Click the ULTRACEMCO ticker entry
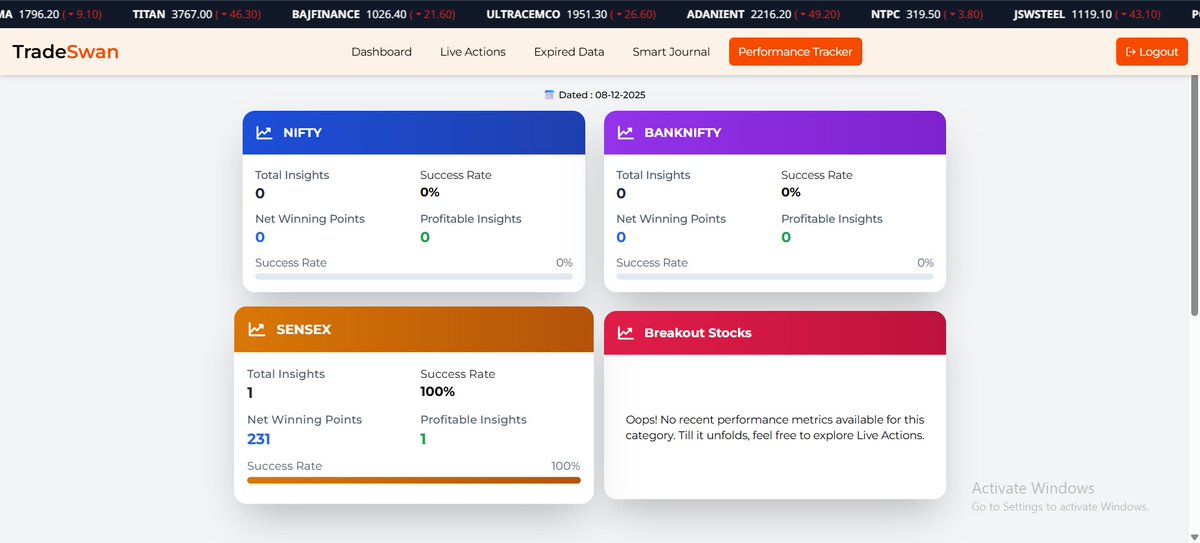The image size is (1200, 543). click(572, 14)
